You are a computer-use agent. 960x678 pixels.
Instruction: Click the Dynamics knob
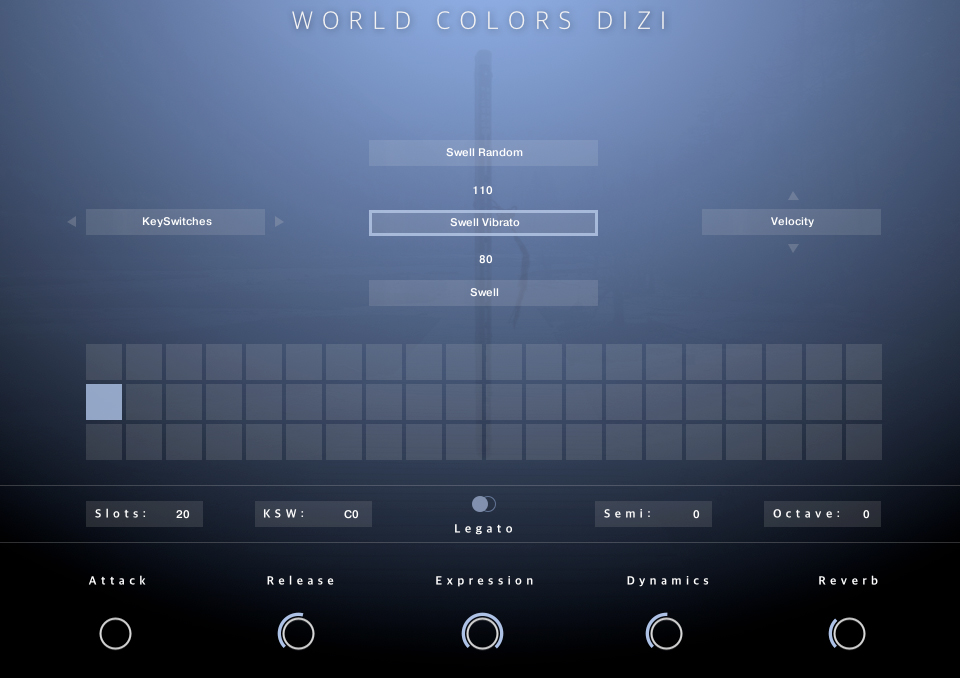(665, 633)
